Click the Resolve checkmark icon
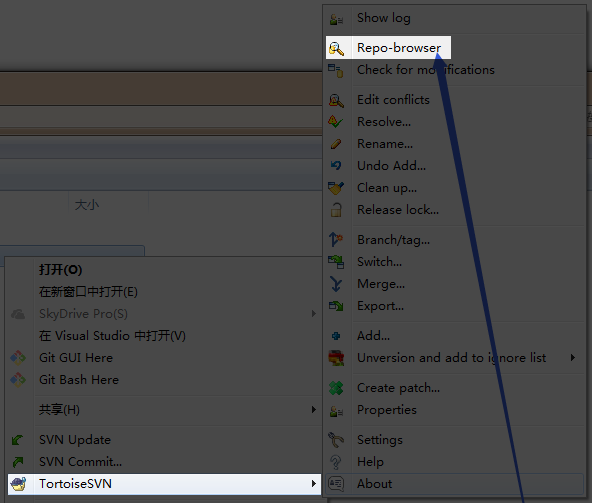 (x=336, y=122)
